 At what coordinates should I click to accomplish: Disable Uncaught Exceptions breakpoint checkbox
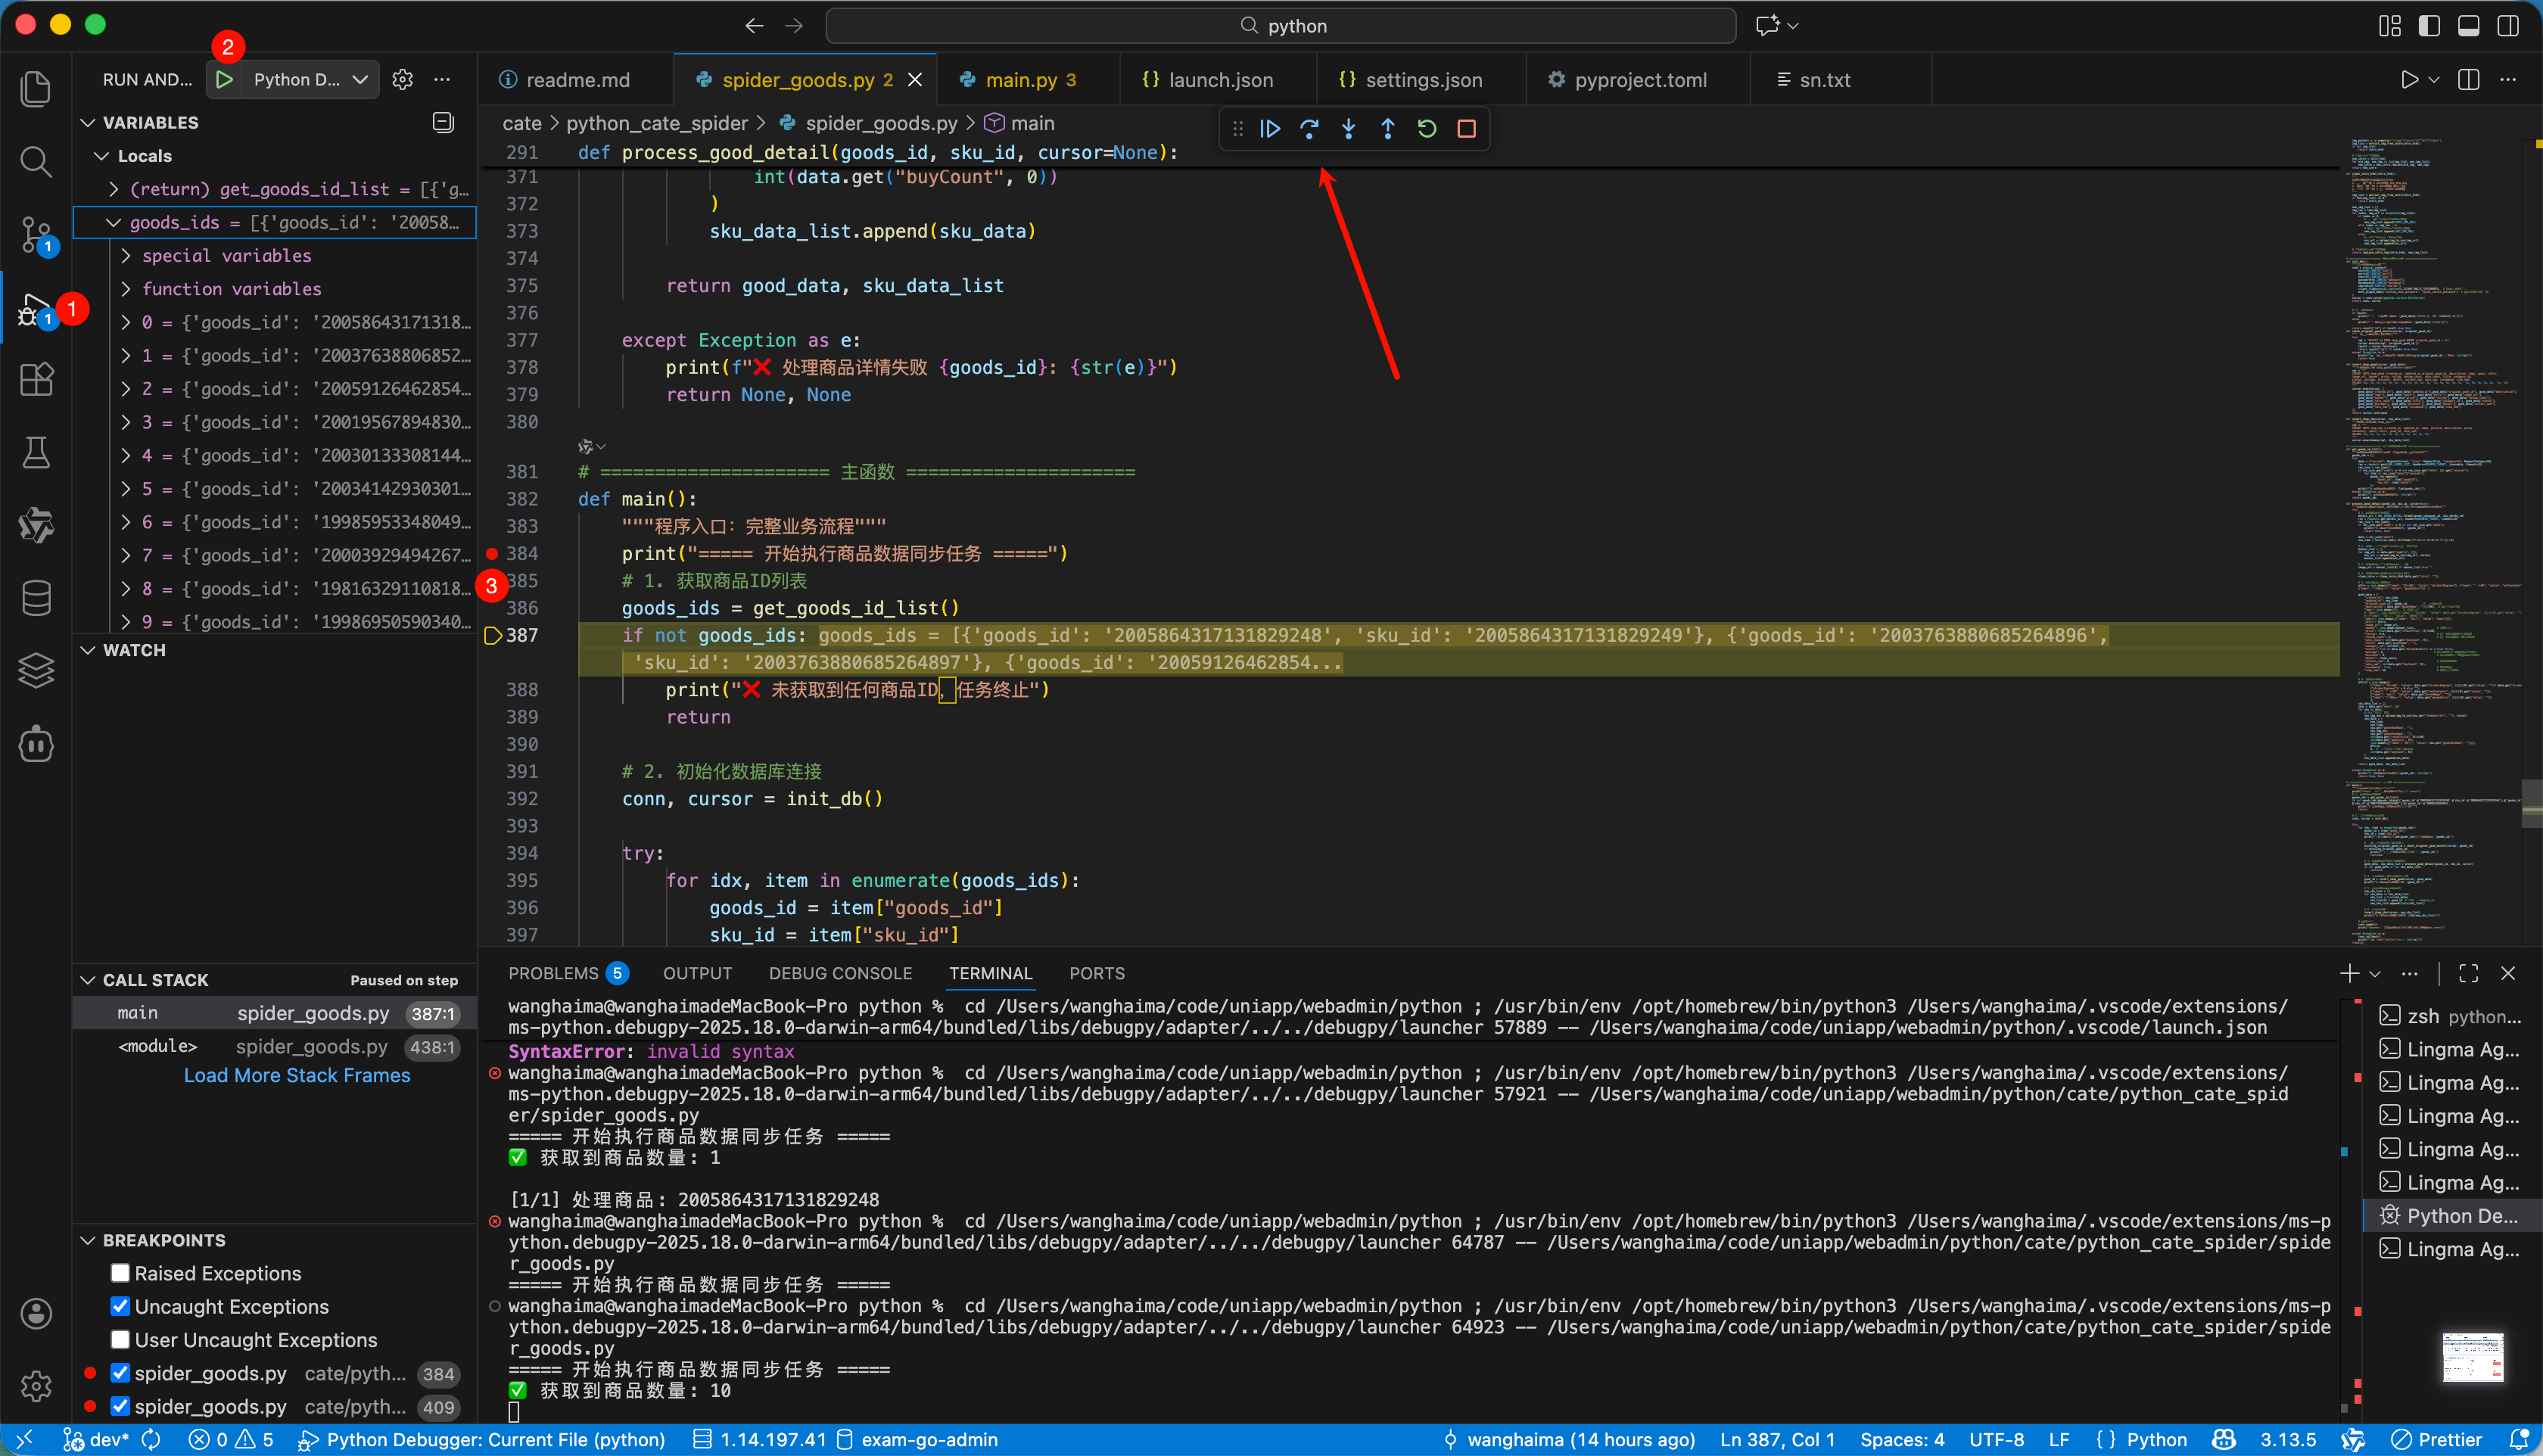click(x=121, y=1306)
